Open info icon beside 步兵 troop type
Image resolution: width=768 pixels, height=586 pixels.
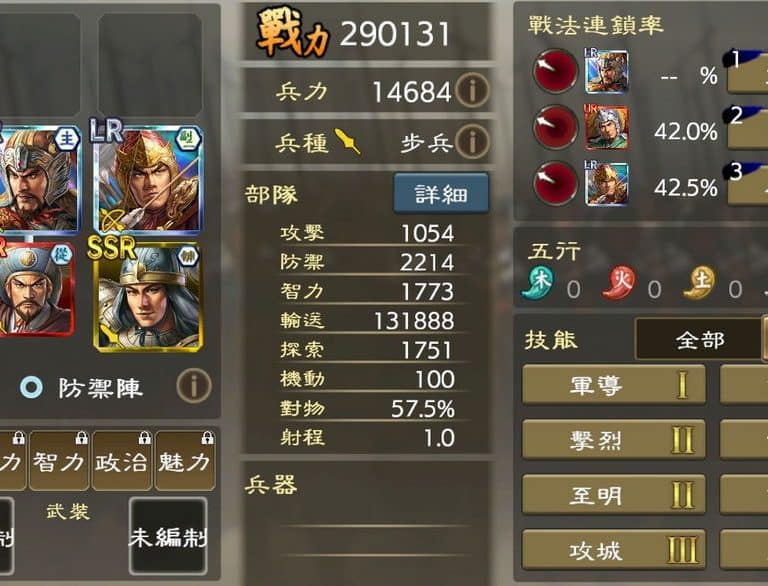coord(472,141)
